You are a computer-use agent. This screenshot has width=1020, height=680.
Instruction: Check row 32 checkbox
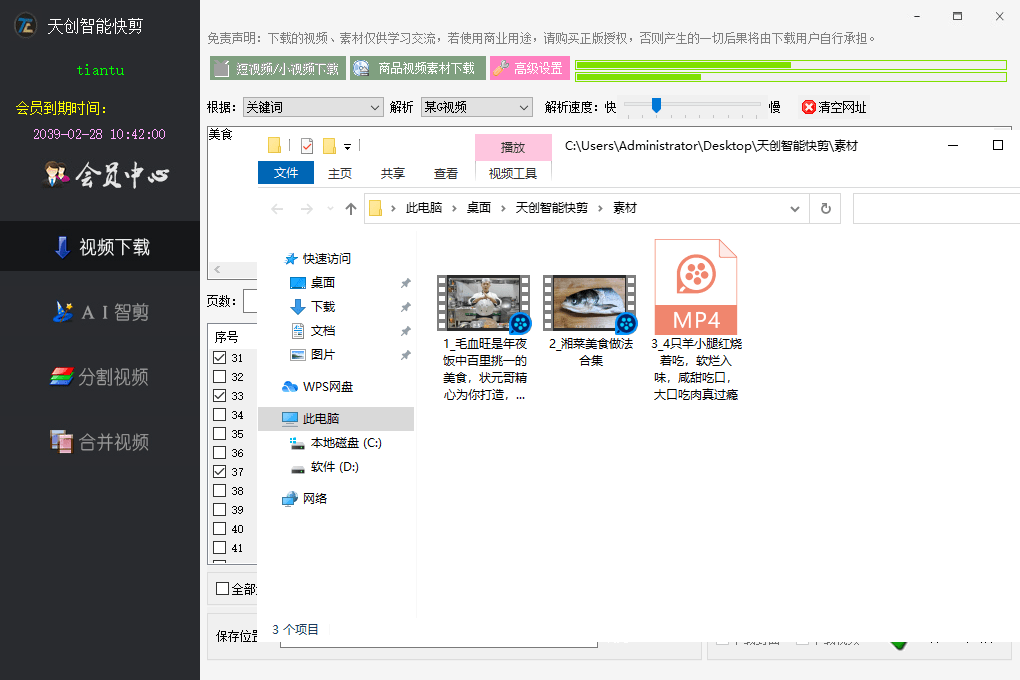[220, 376]
